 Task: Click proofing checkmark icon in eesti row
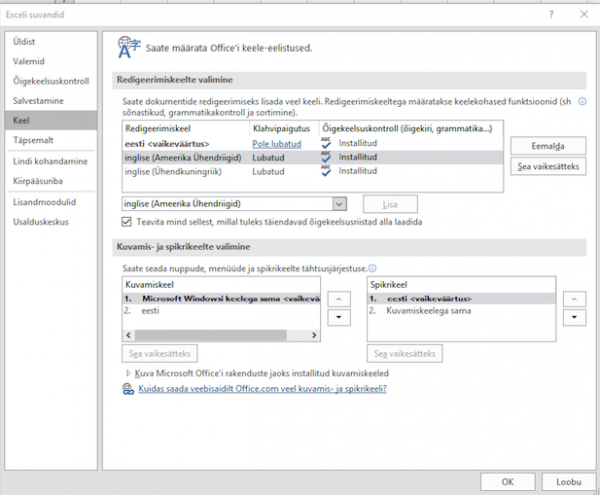pos(326,143)
